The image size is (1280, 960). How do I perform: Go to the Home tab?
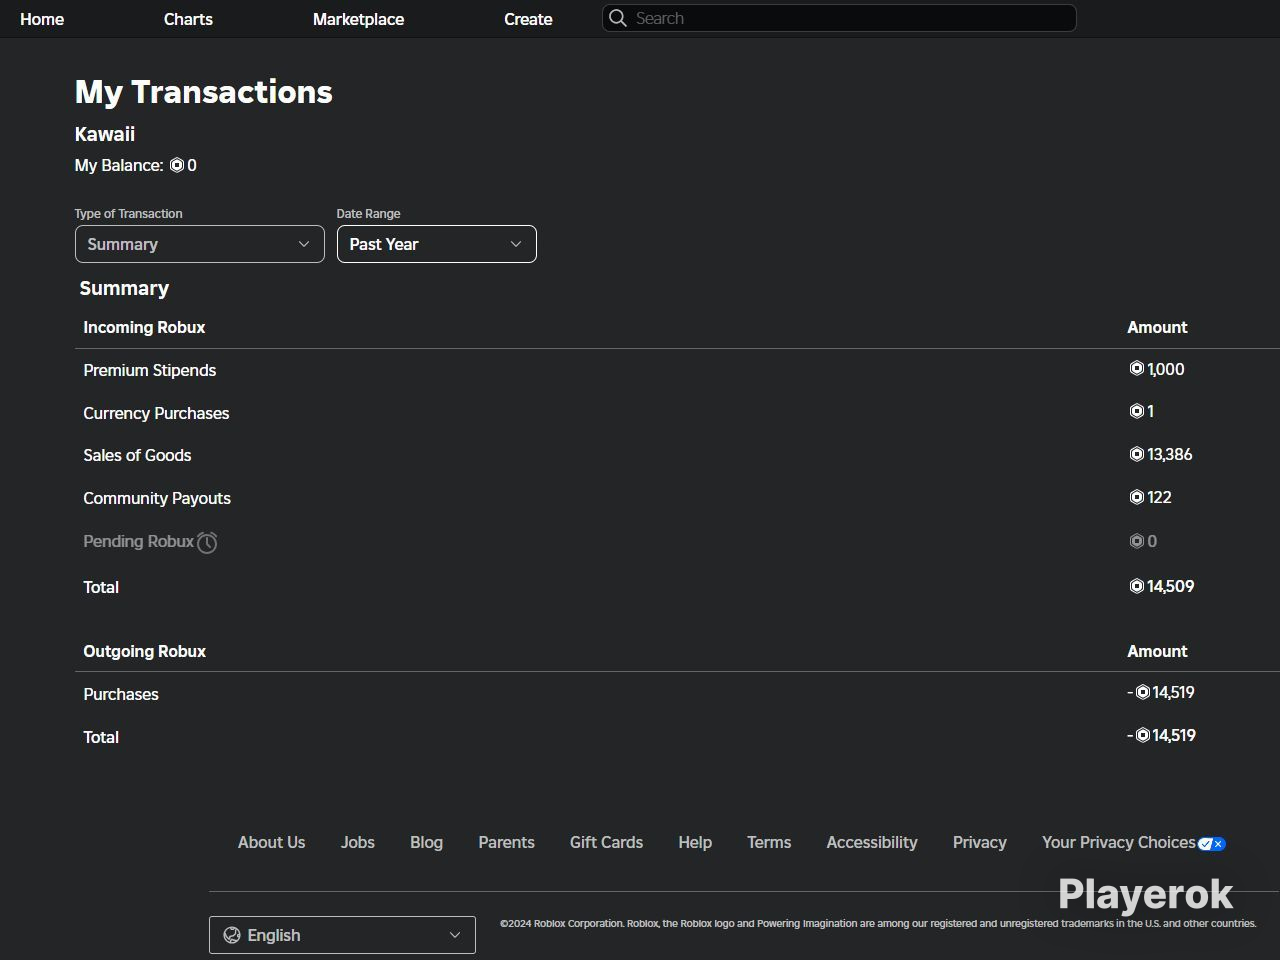pos(42,19)
